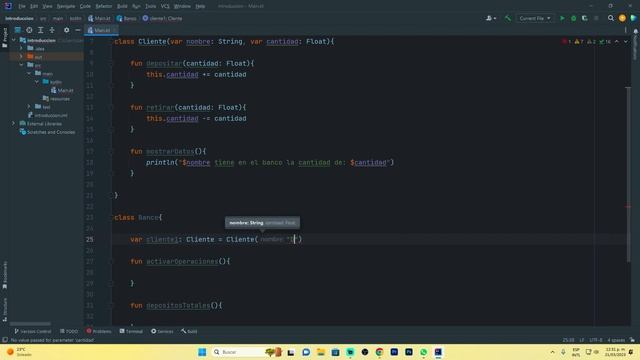Click the Introduccion project breadcrumb
The height and width of the screenshot is (360, 640).
19,18
